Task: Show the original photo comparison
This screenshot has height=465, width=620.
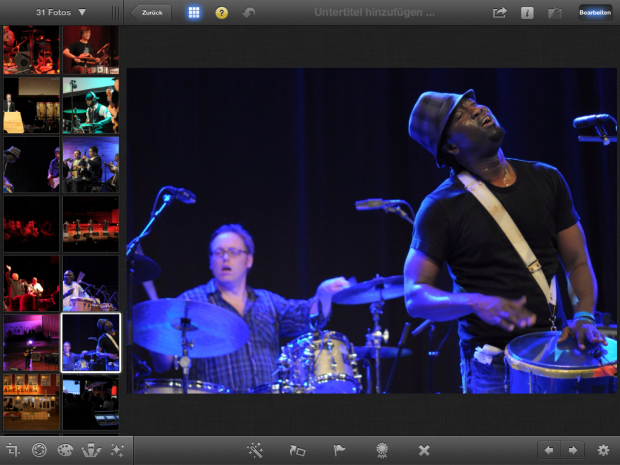Action: (555, 13)
